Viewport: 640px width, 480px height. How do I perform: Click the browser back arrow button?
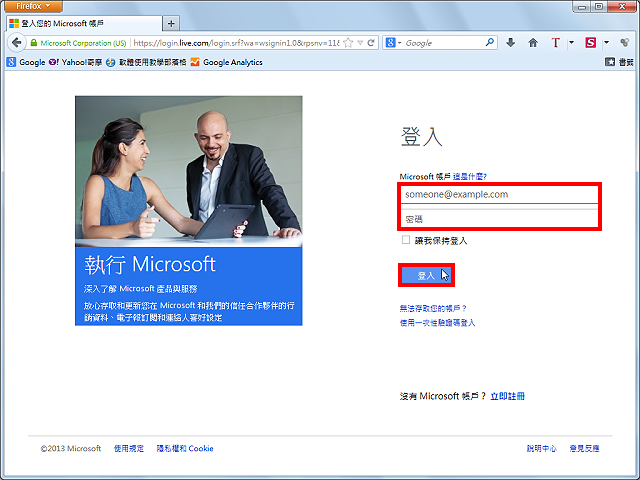[x=16, y=42]
